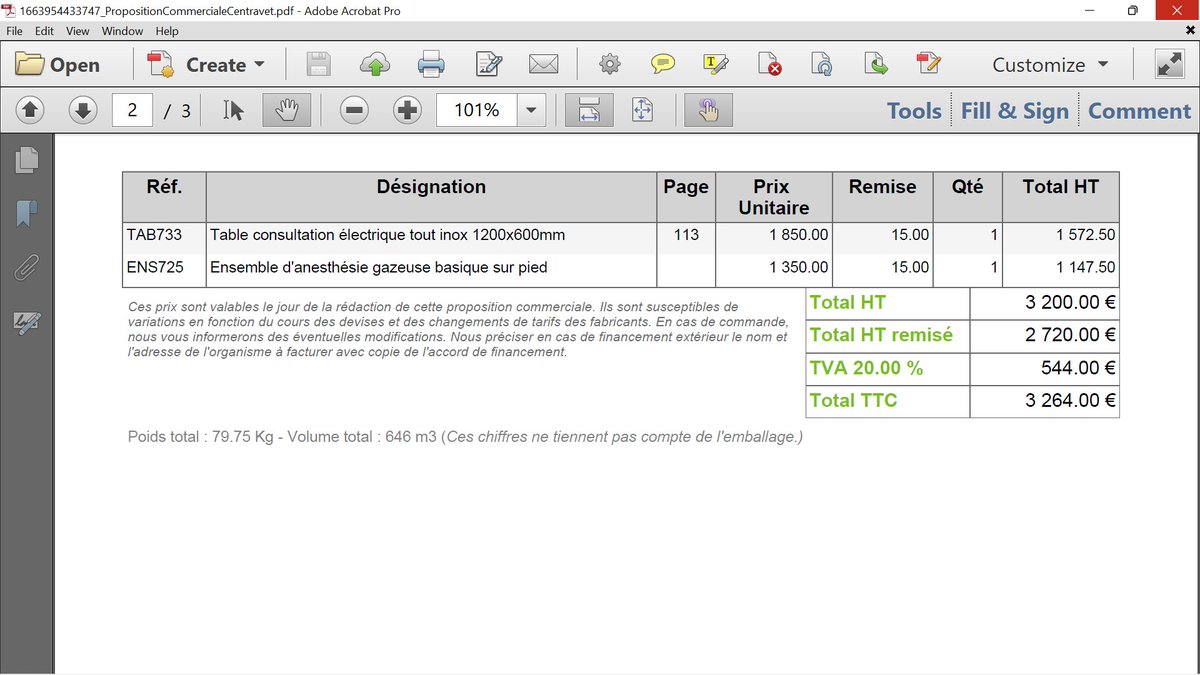Open the Customize toolbar dropdown
Screen dimensions: 1200x675
[1050, 65]
